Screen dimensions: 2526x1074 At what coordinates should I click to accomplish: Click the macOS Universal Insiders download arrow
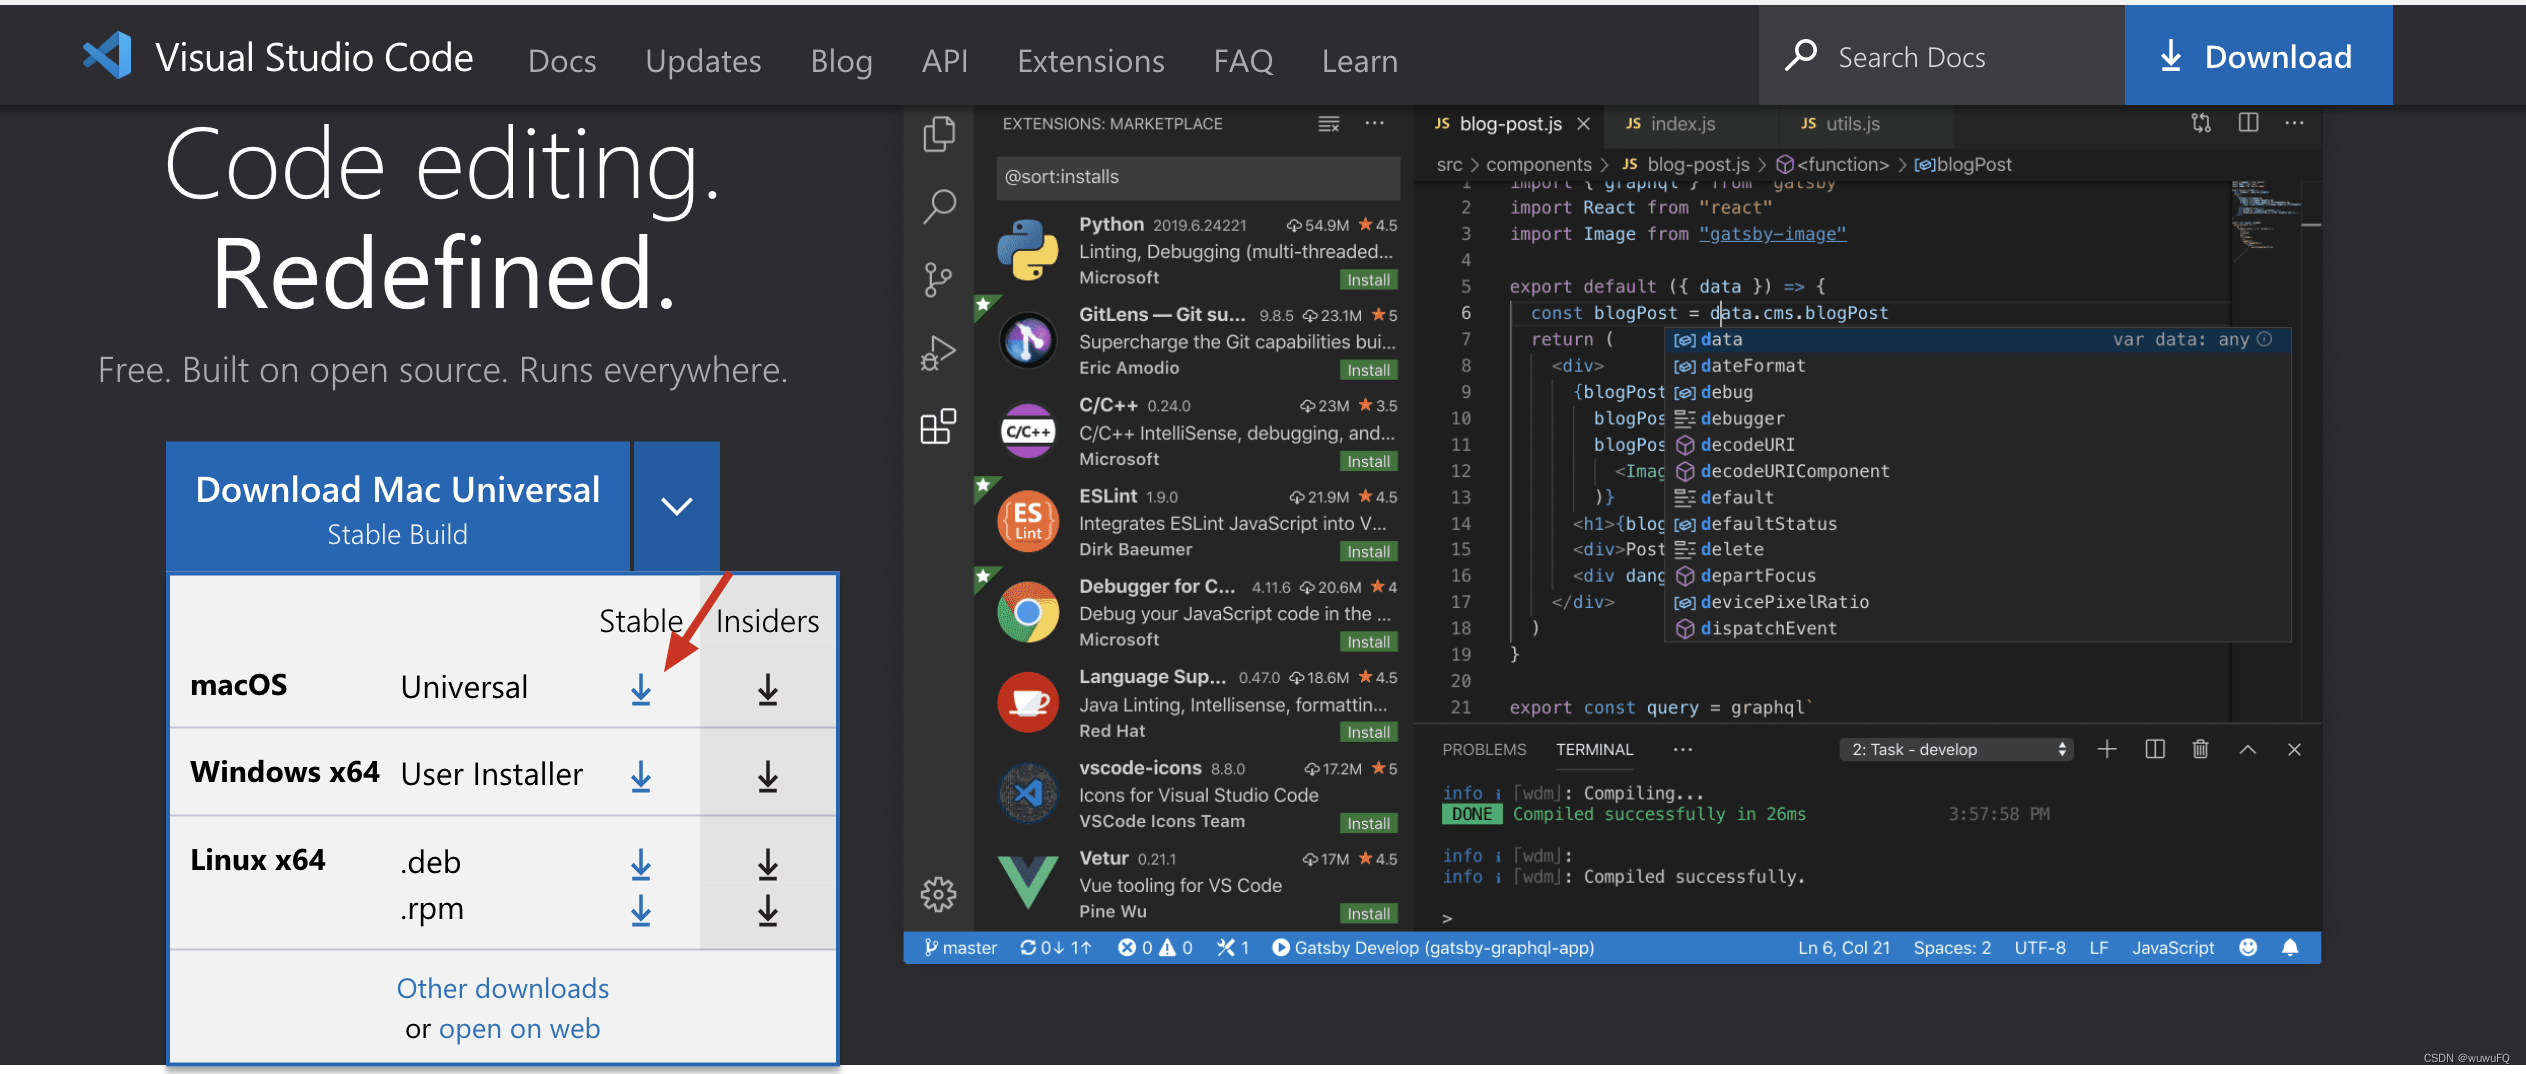coord(768,689)
